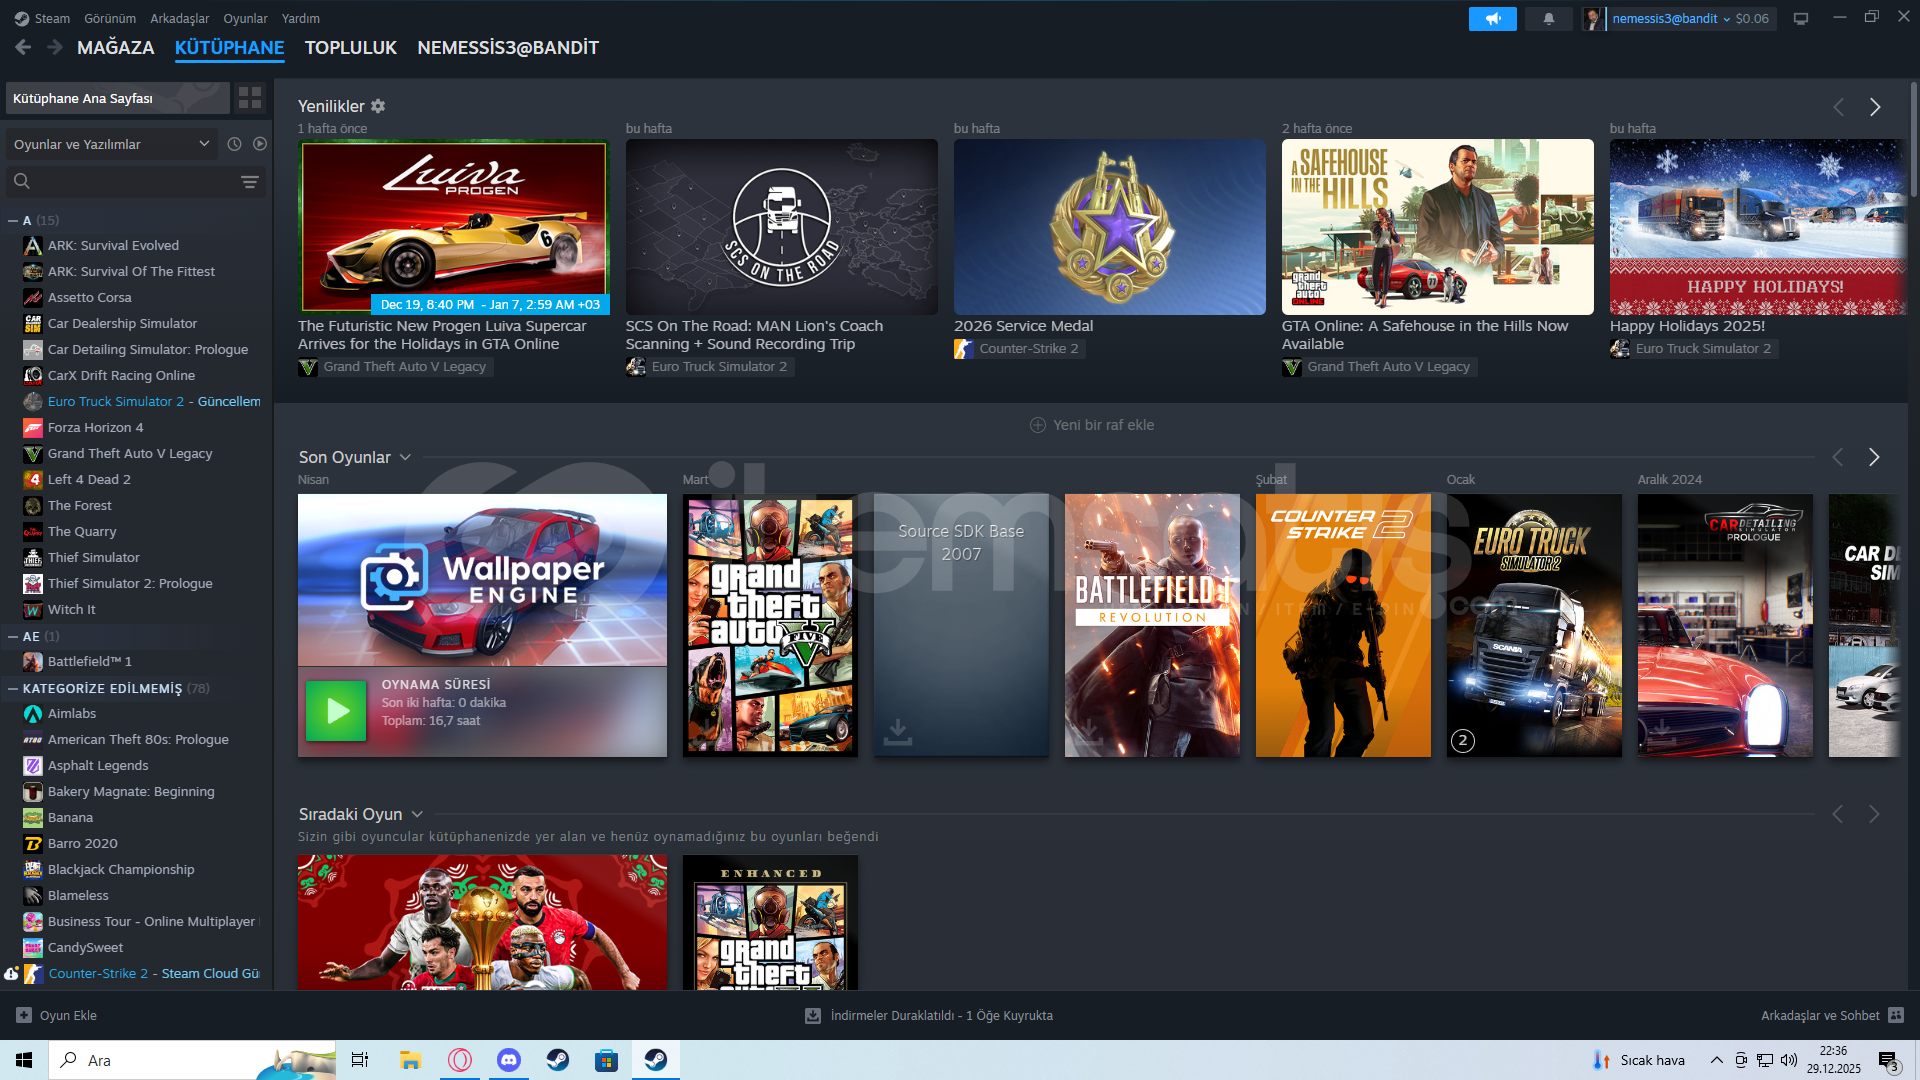1920x1080 pixels.
Task: Collapse the KATEGORİZE EDİLMEMİŞ category
Action: coord(13,688)
